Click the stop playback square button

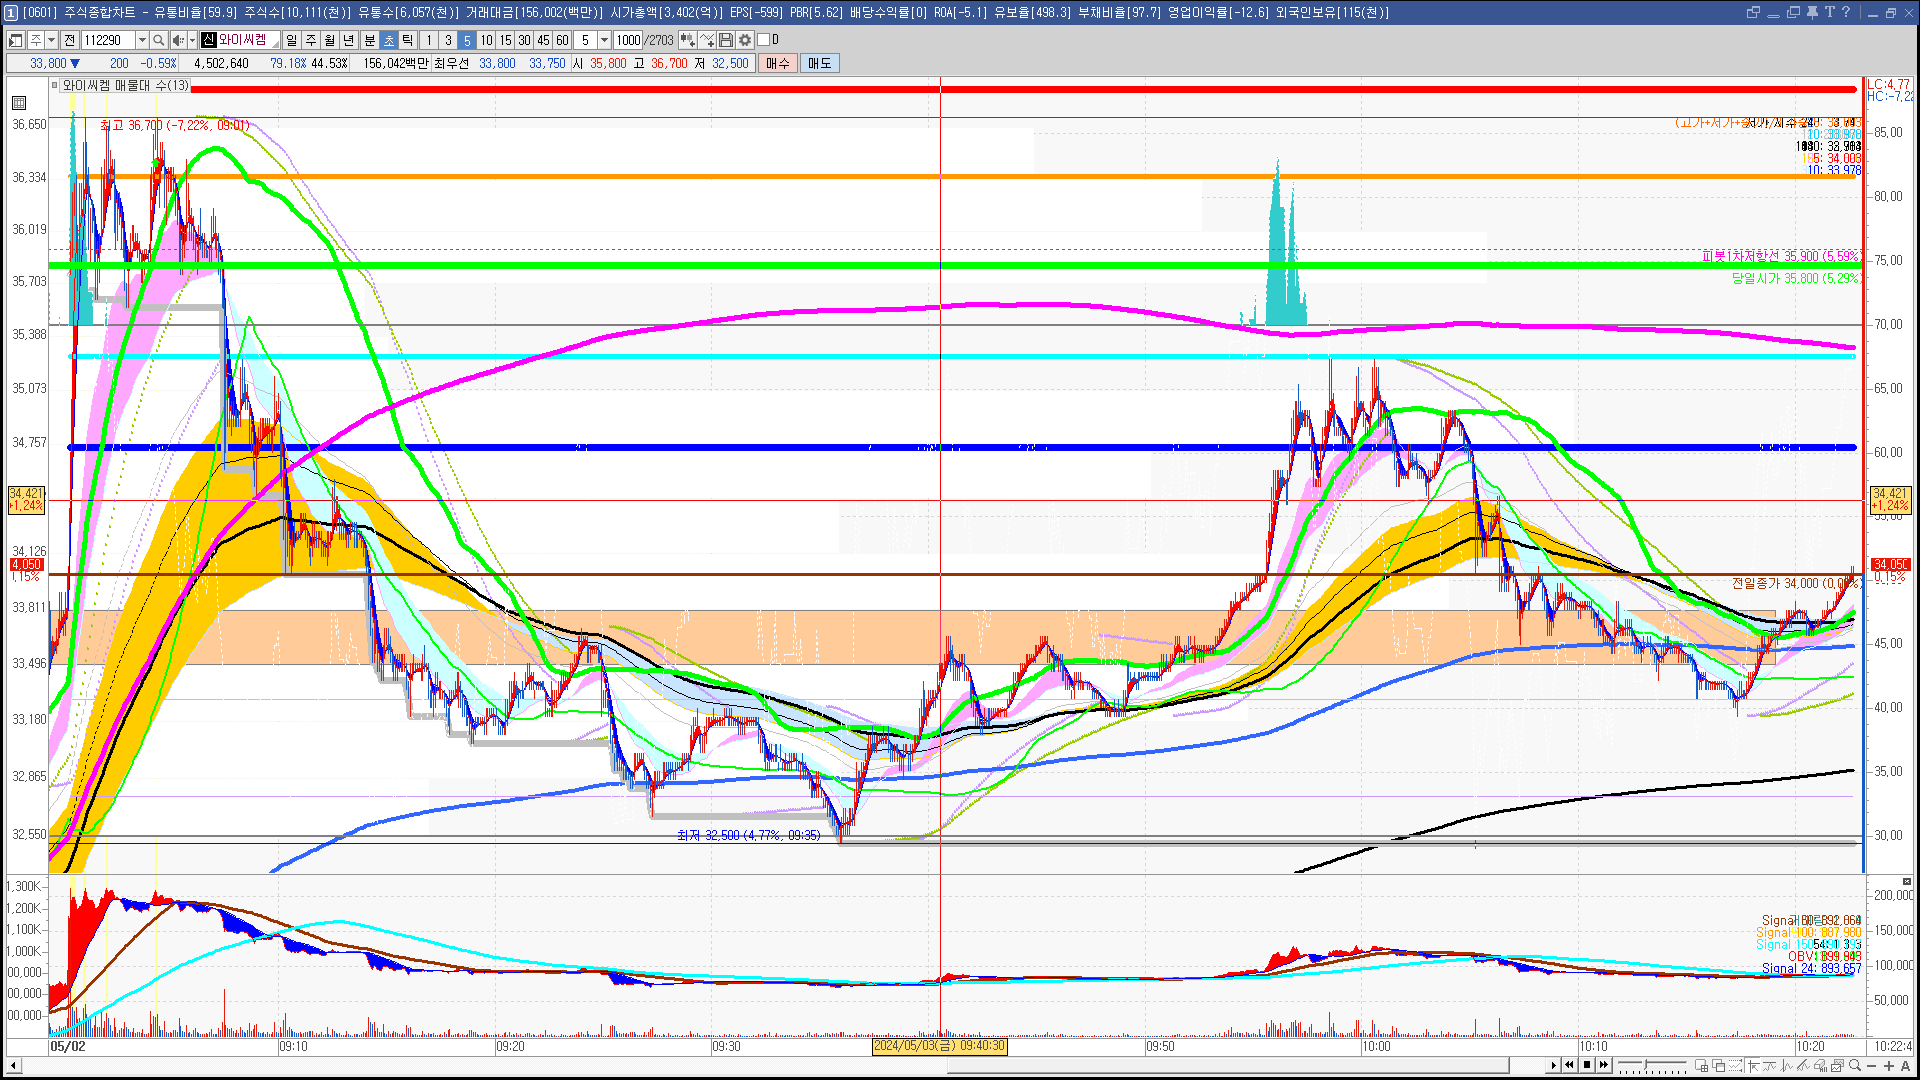pyautogui.click(x=1587, y=1065)
